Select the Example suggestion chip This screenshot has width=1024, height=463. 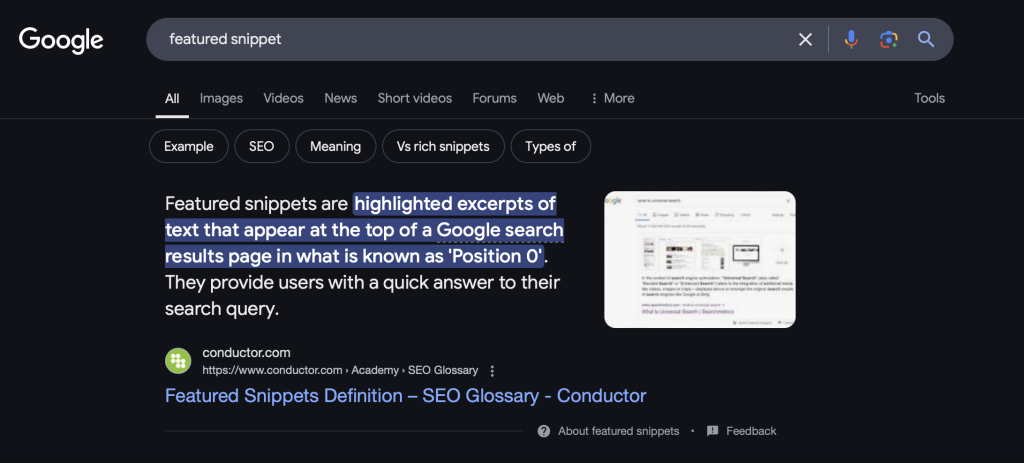pyautogui.click(x=189, y=146)
